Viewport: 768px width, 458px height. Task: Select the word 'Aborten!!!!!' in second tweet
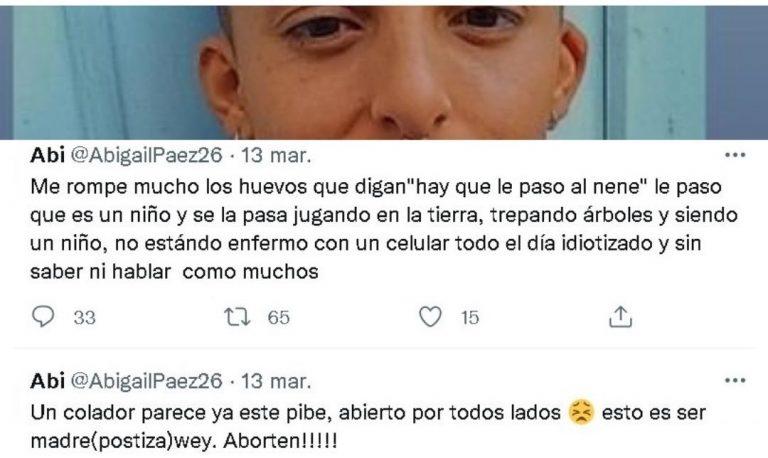[280, 441]
